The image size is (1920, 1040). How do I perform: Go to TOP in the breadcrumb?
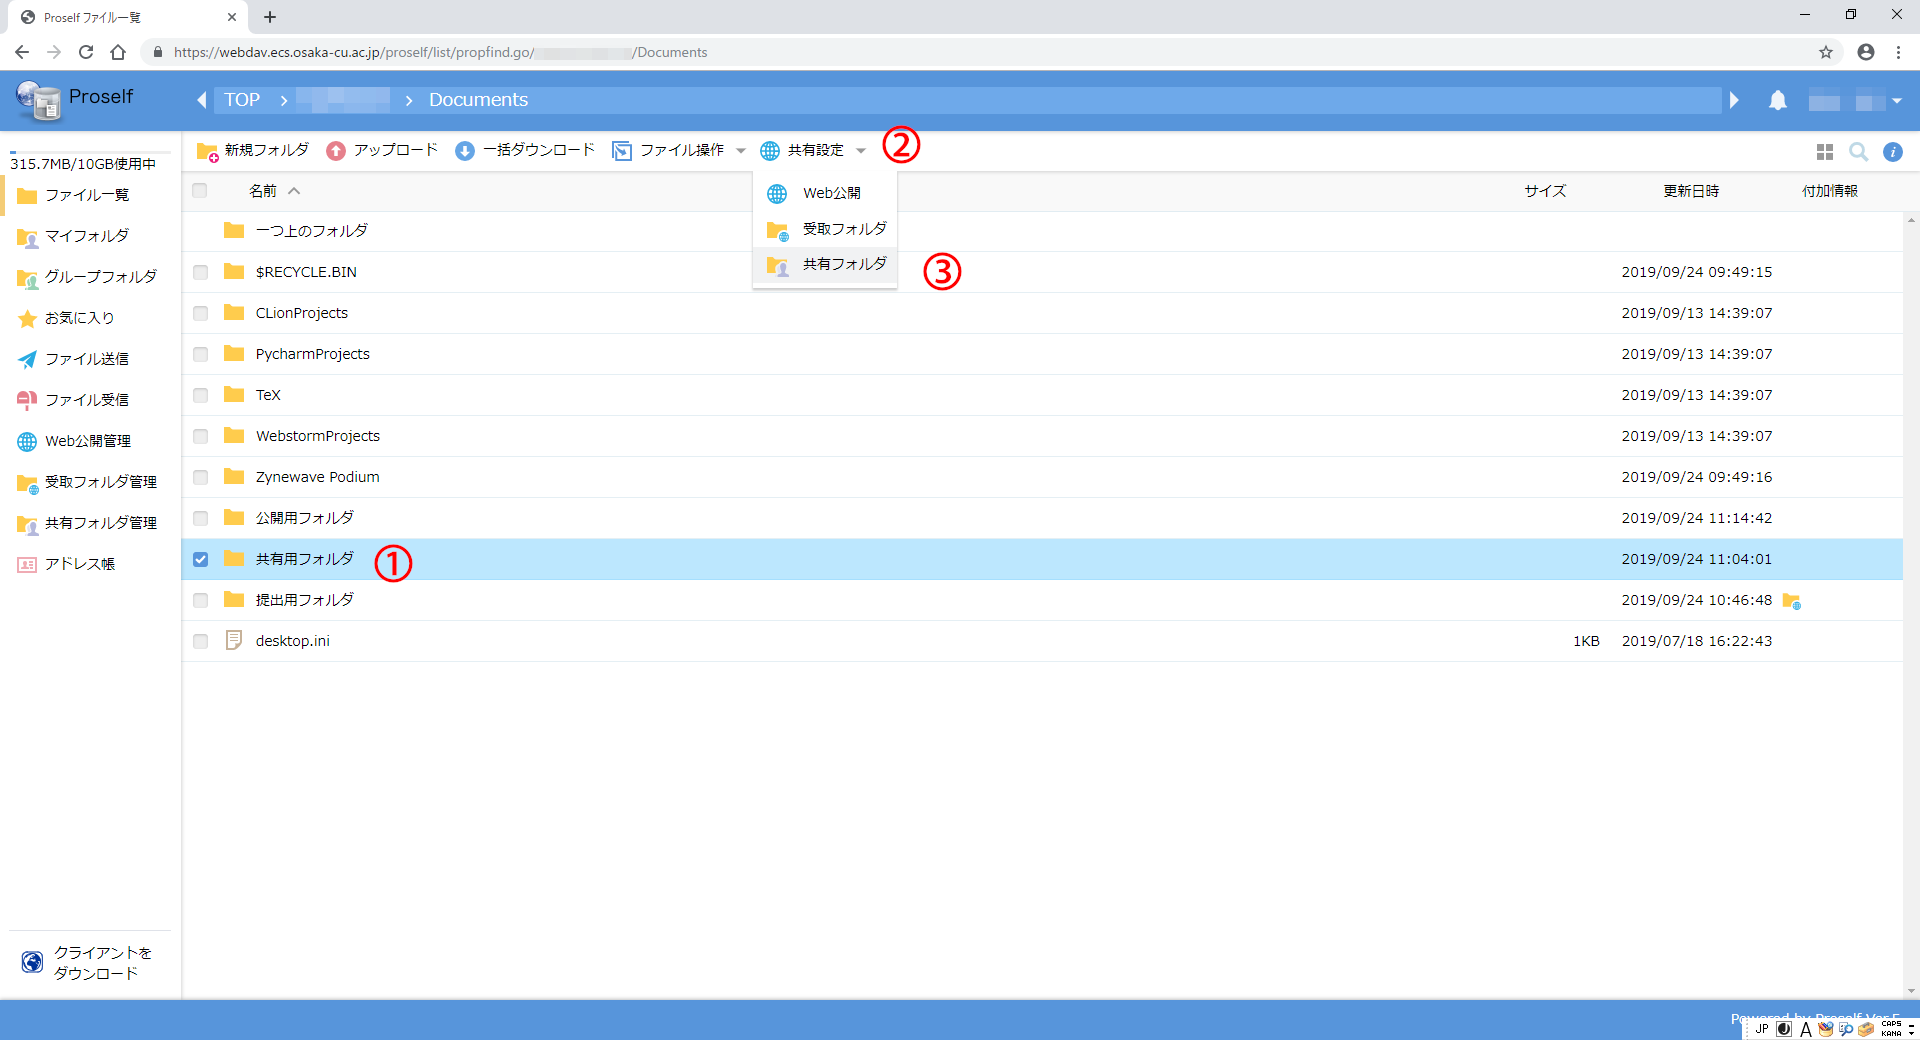tap(242, 100)
